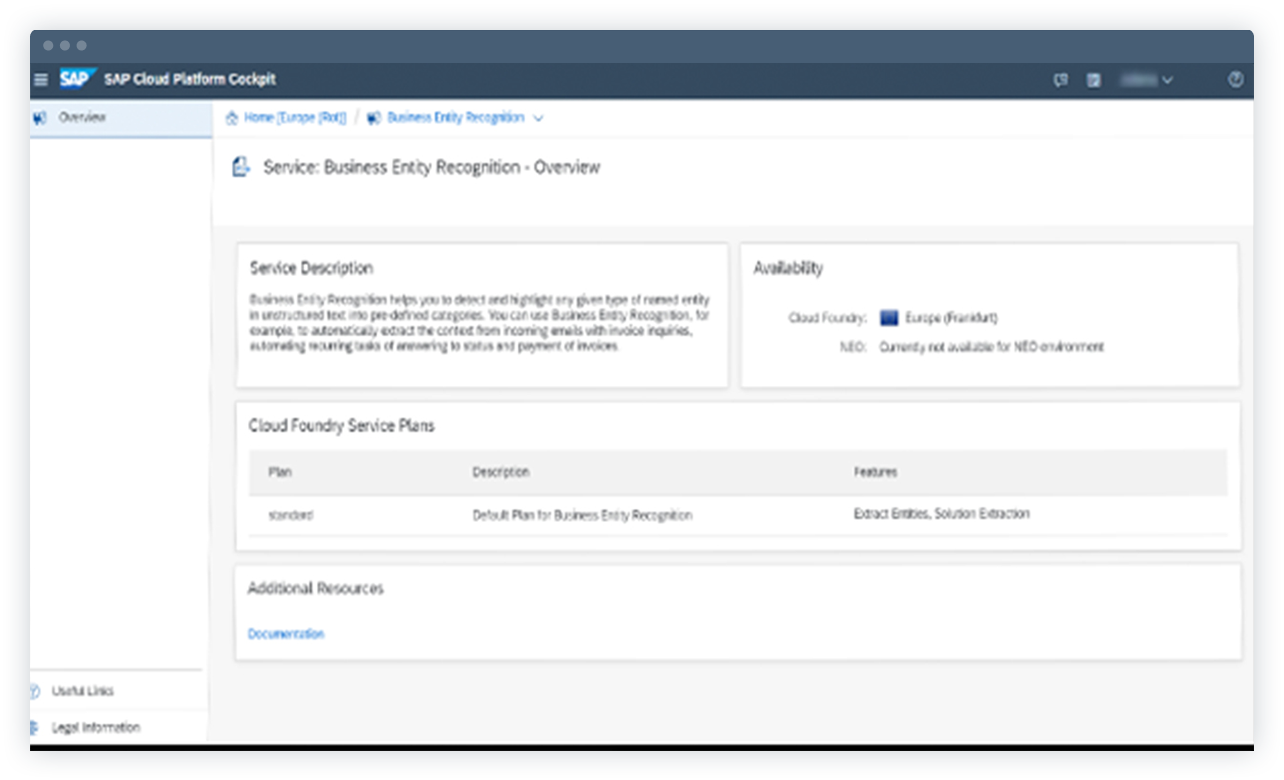Click the 'Service Description' heading
The width and height of the screenshot is (1284, 780).
311,269
